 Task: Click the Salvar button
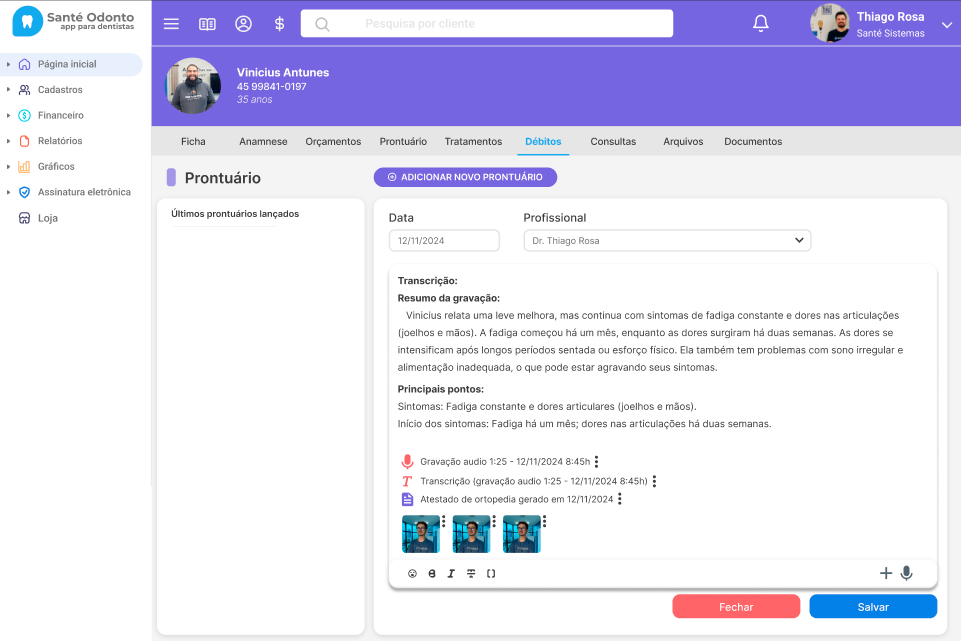click(x=873, y=607)
